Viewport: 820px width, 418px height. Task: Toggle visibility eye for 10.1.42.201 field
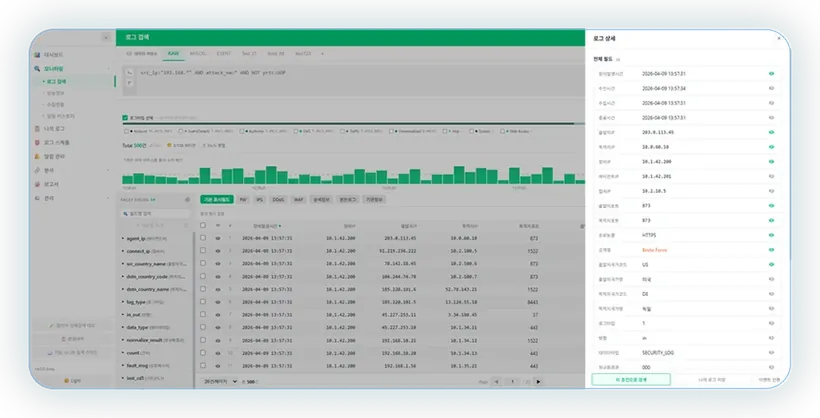771,176
